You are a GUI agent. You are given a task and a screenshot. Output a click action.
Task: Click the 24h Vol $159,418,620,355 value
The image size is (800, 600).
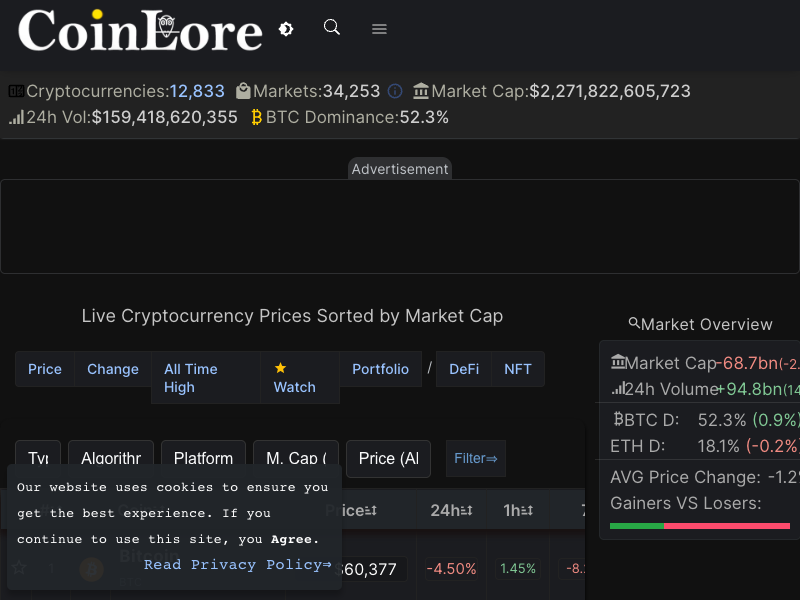pyautogui.click(x=164, y=117)
